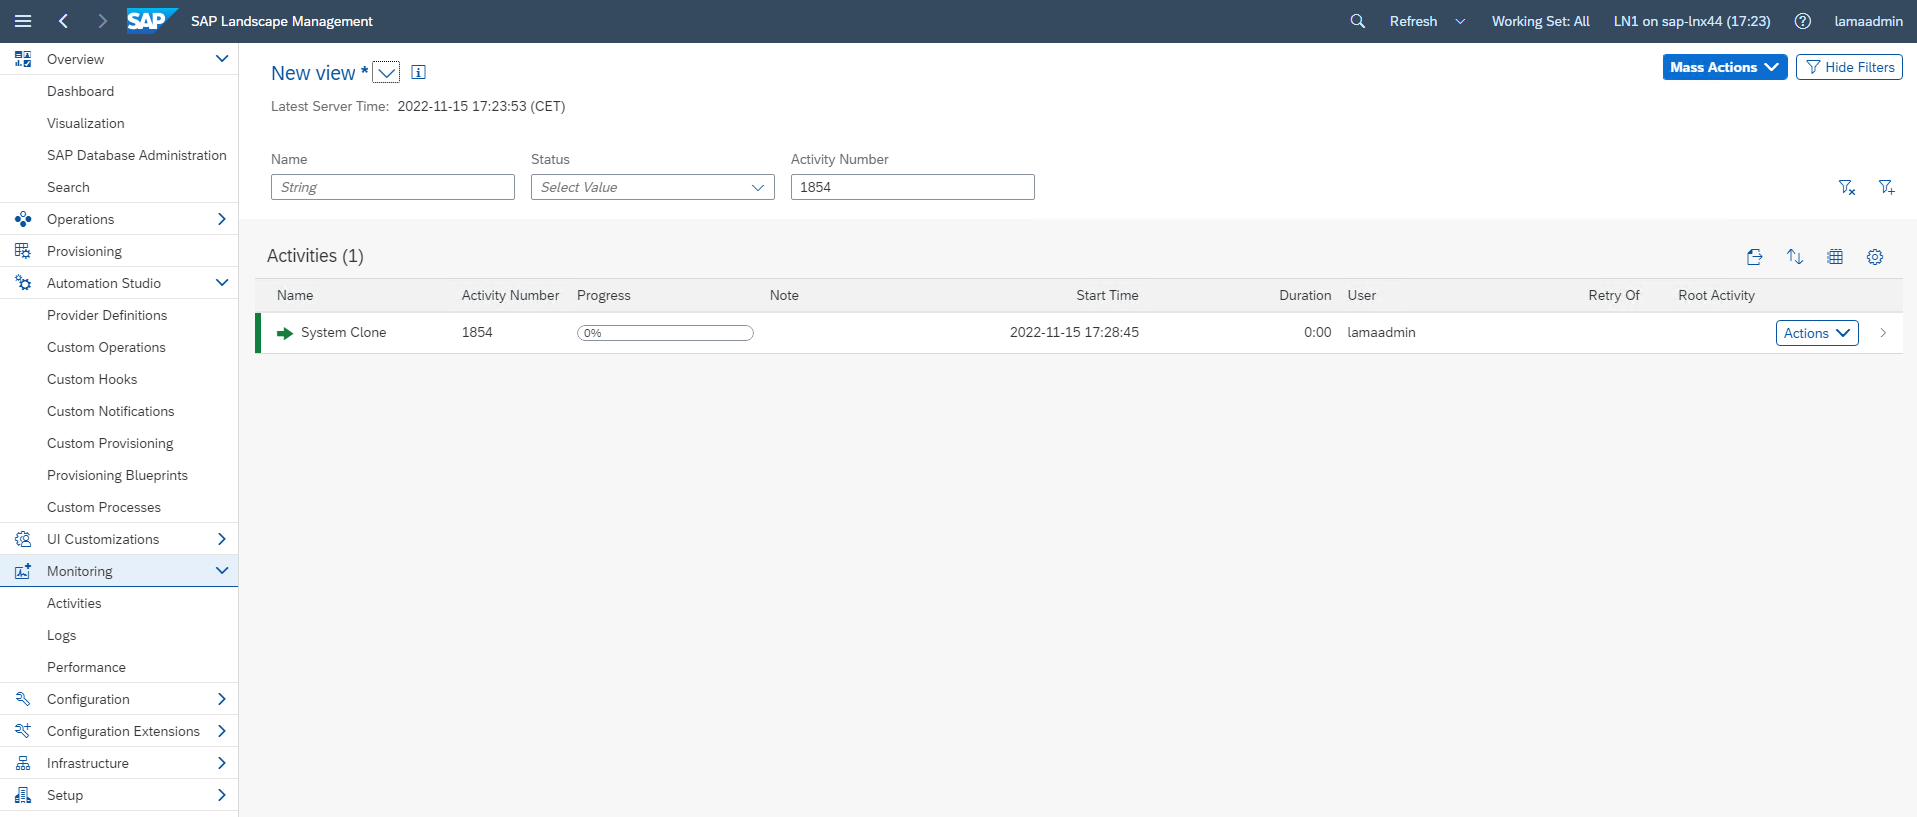This screenshot has width=1917, height=817.
Task: Open the help question mark icon
Action: pos(1802,21)
